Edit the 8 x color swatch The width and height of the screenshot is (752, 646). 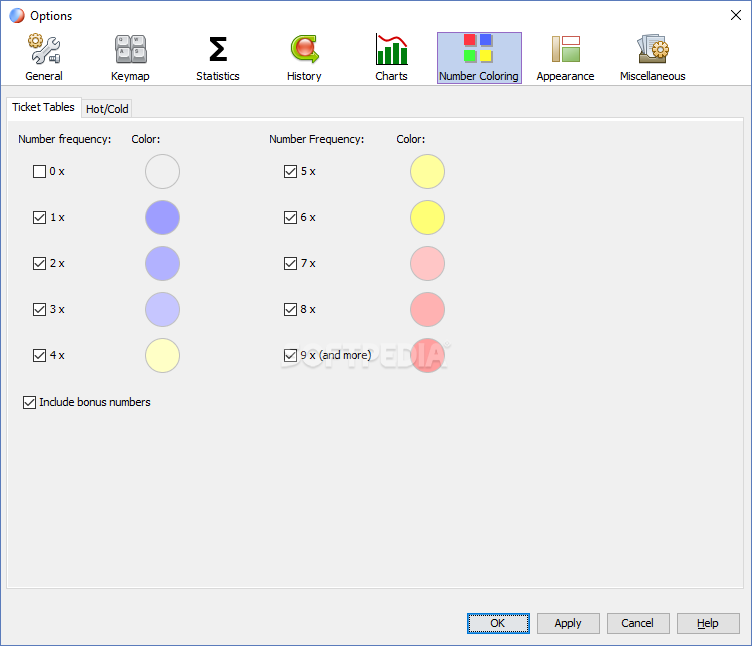427,309
